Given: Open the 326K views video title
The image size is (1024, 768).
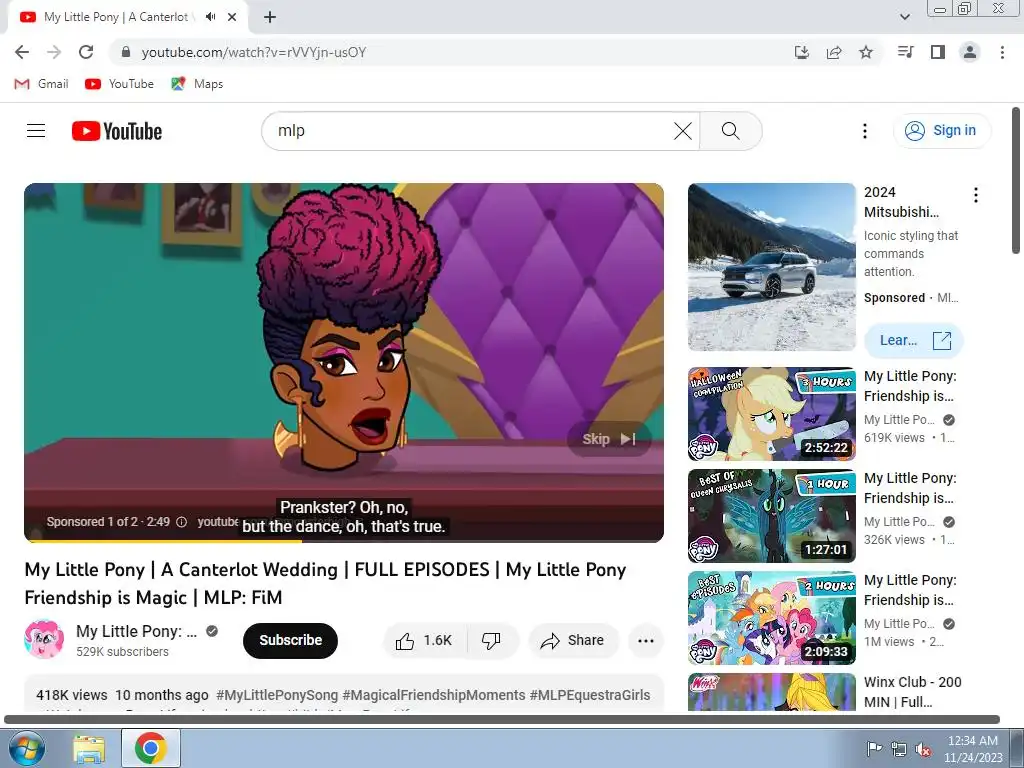Looking at the screenshot, I should (910, 488).
